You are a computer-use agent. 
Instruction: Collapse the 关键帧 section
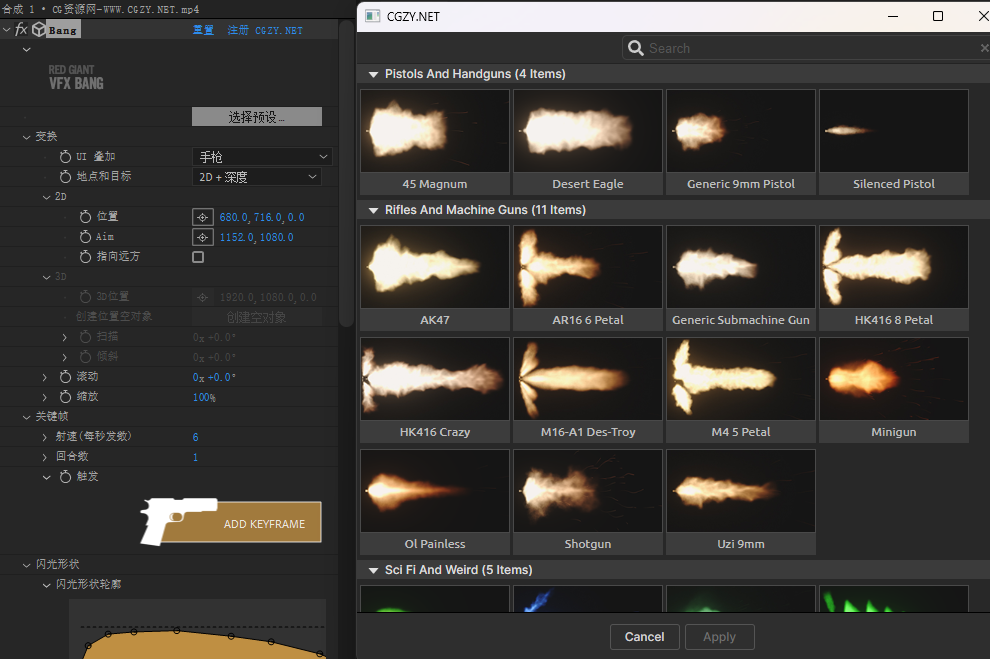tap(27, 417)
